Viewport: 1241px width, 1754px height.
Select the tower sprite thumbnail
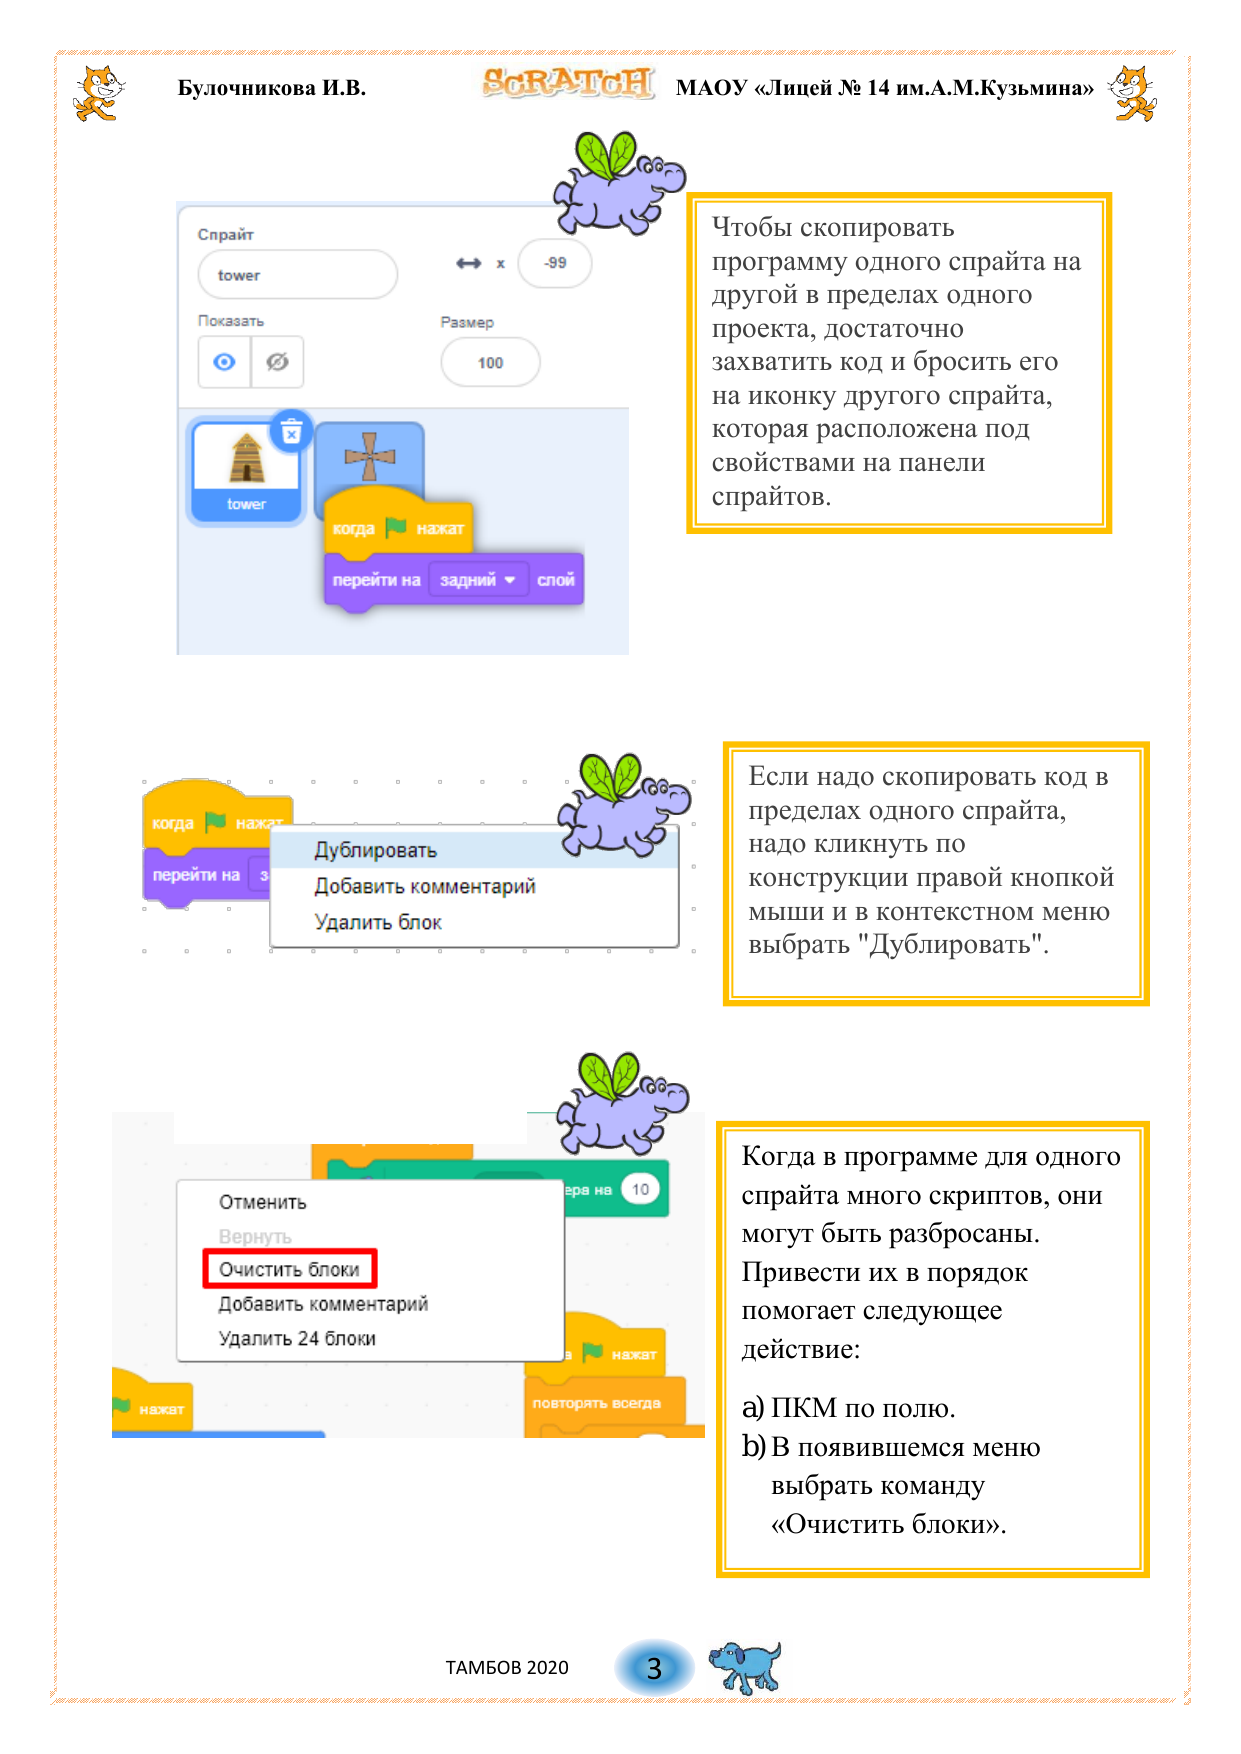(x=246, y=468)
